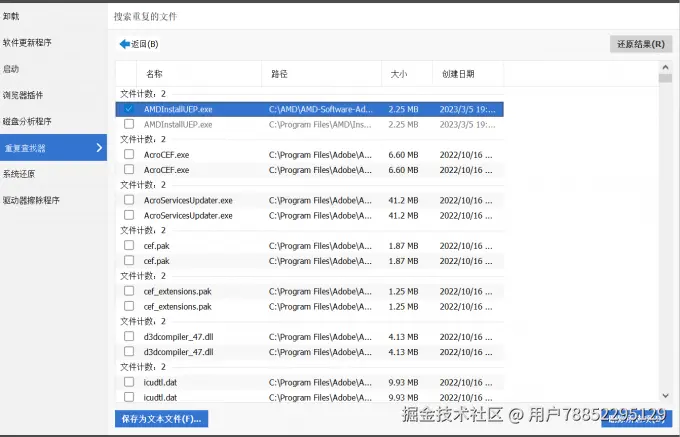Go back using the 返回(B) arrow button
Screen dimensions: 680x437
(x=139, y=44)
